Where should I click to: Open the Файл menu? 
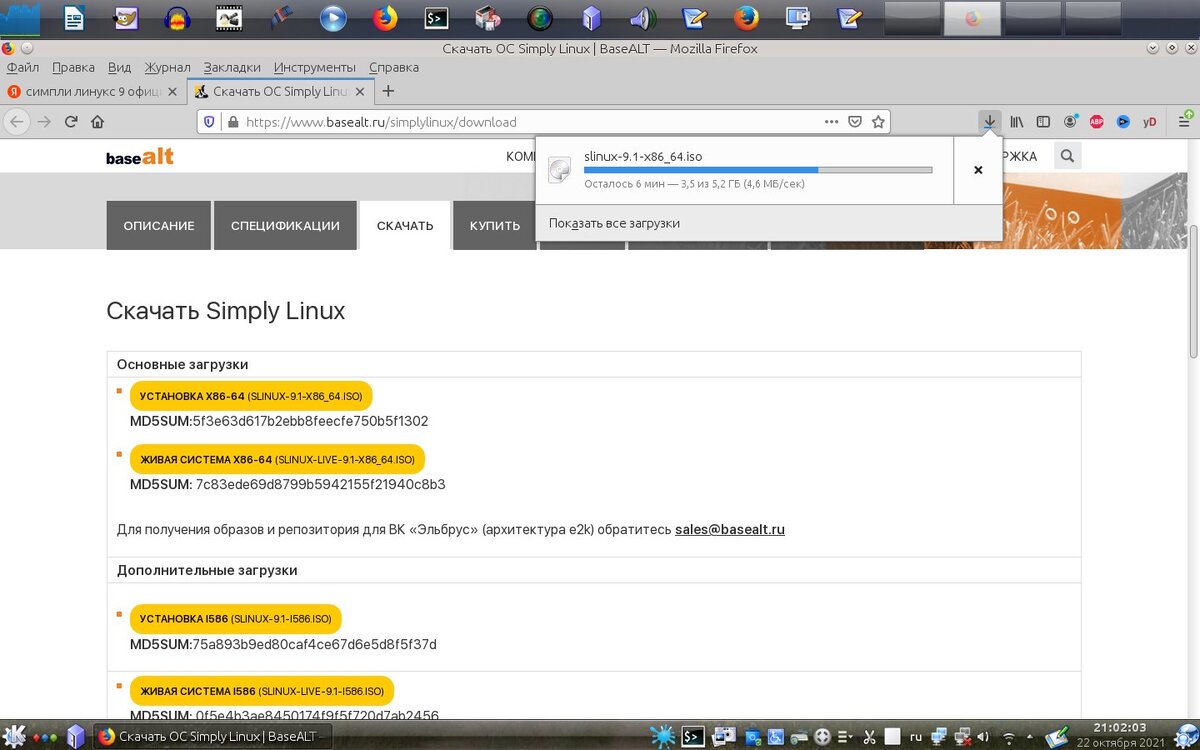[23, 67]
